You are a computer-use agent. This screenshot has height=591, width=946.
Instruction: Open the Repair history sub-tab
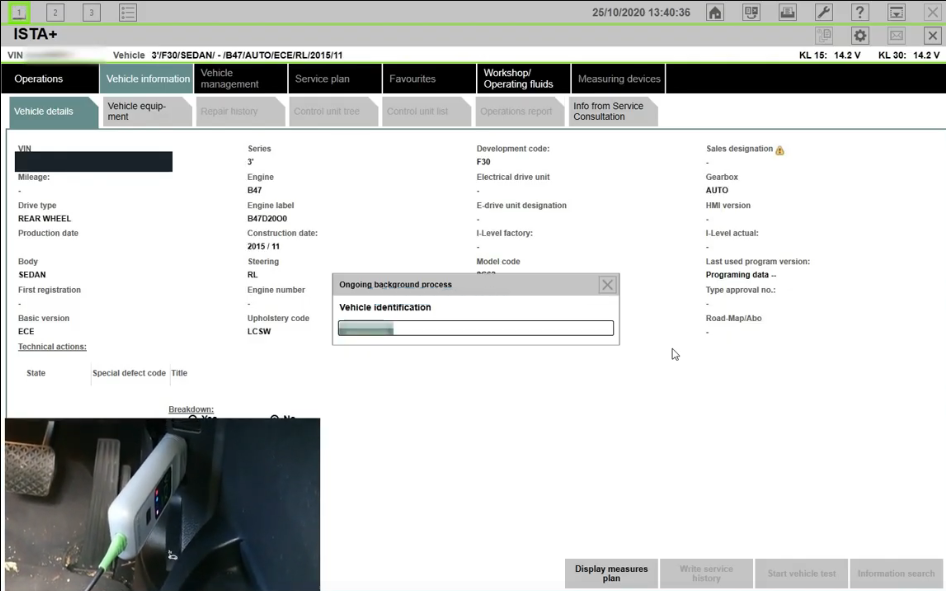click(x=240, y=112)
